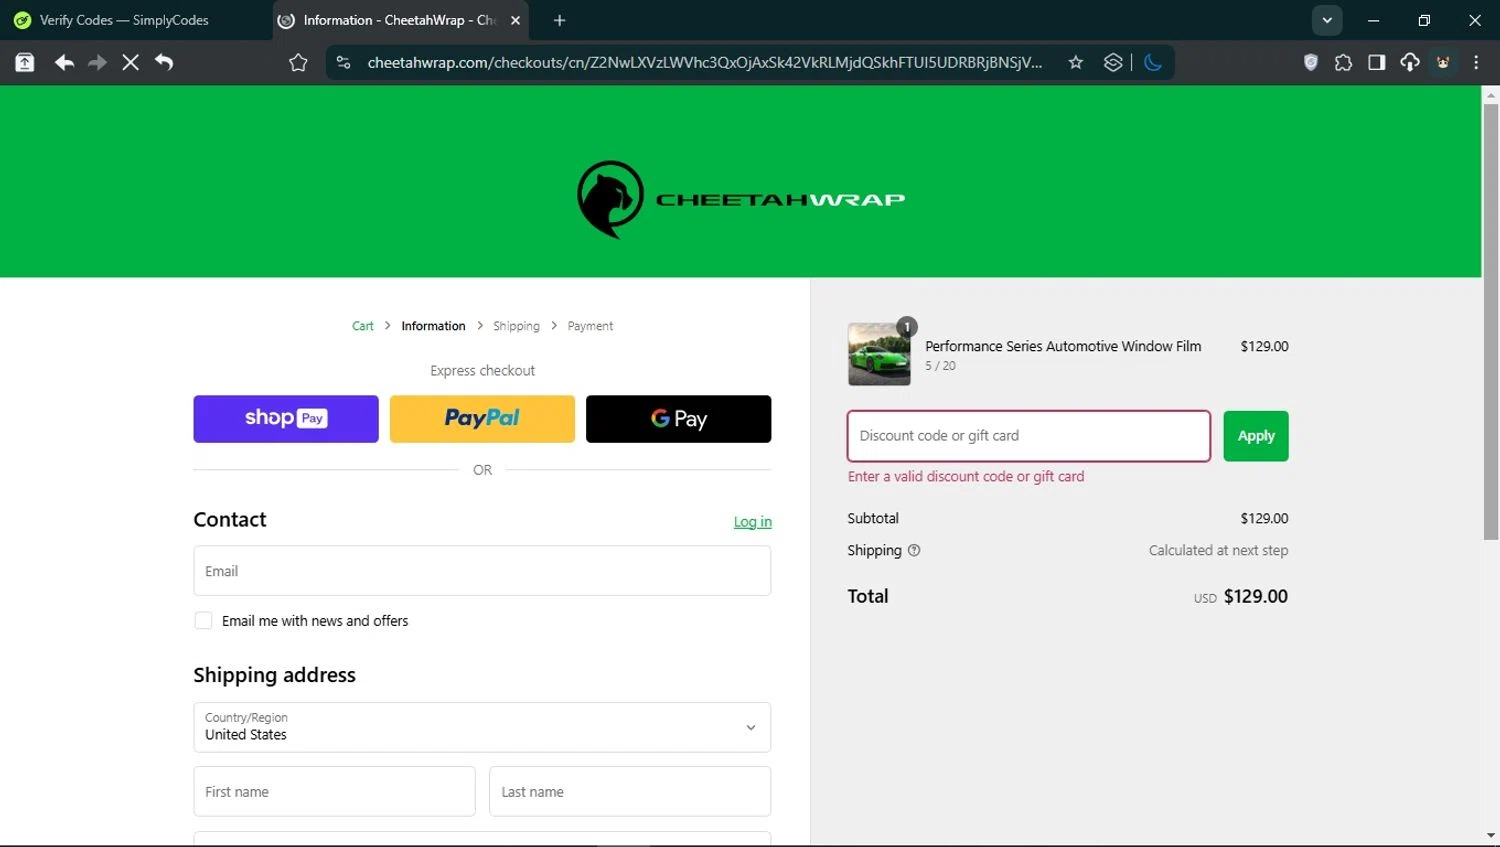Screen dimensions: 1500x847
Task: Click the favorites star outline icon
Action: (x=298, y=63)
